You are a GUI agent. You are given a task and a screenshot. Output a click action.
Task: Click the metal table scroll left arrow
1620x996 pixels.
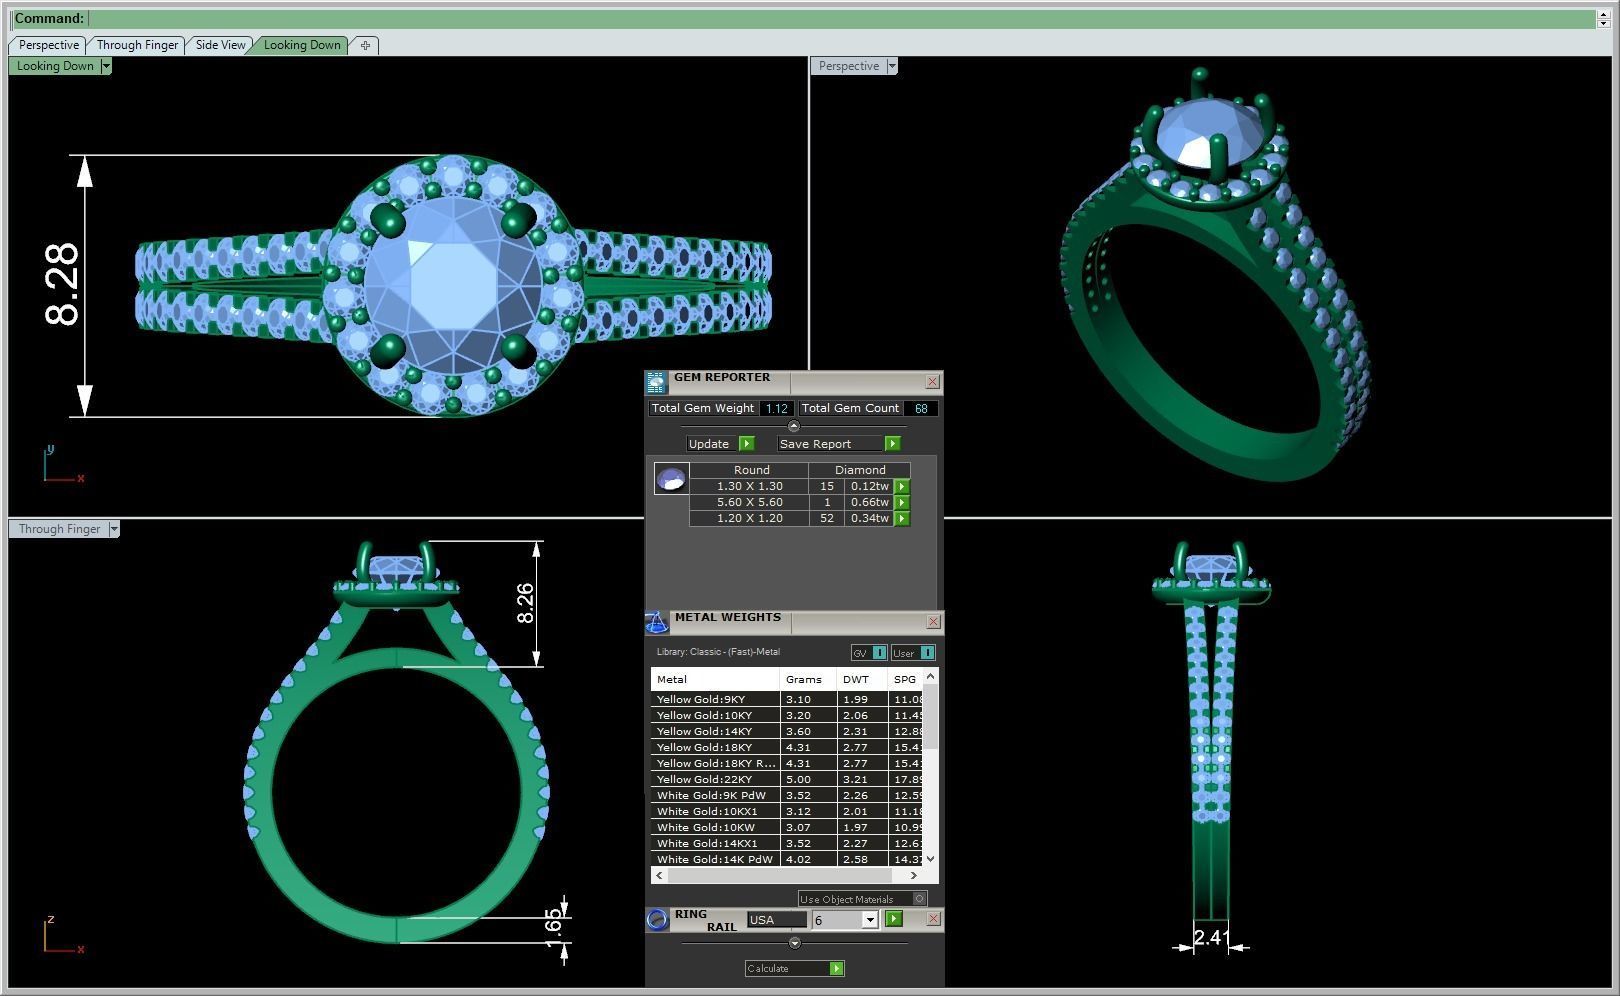click(x=658, y=875)
